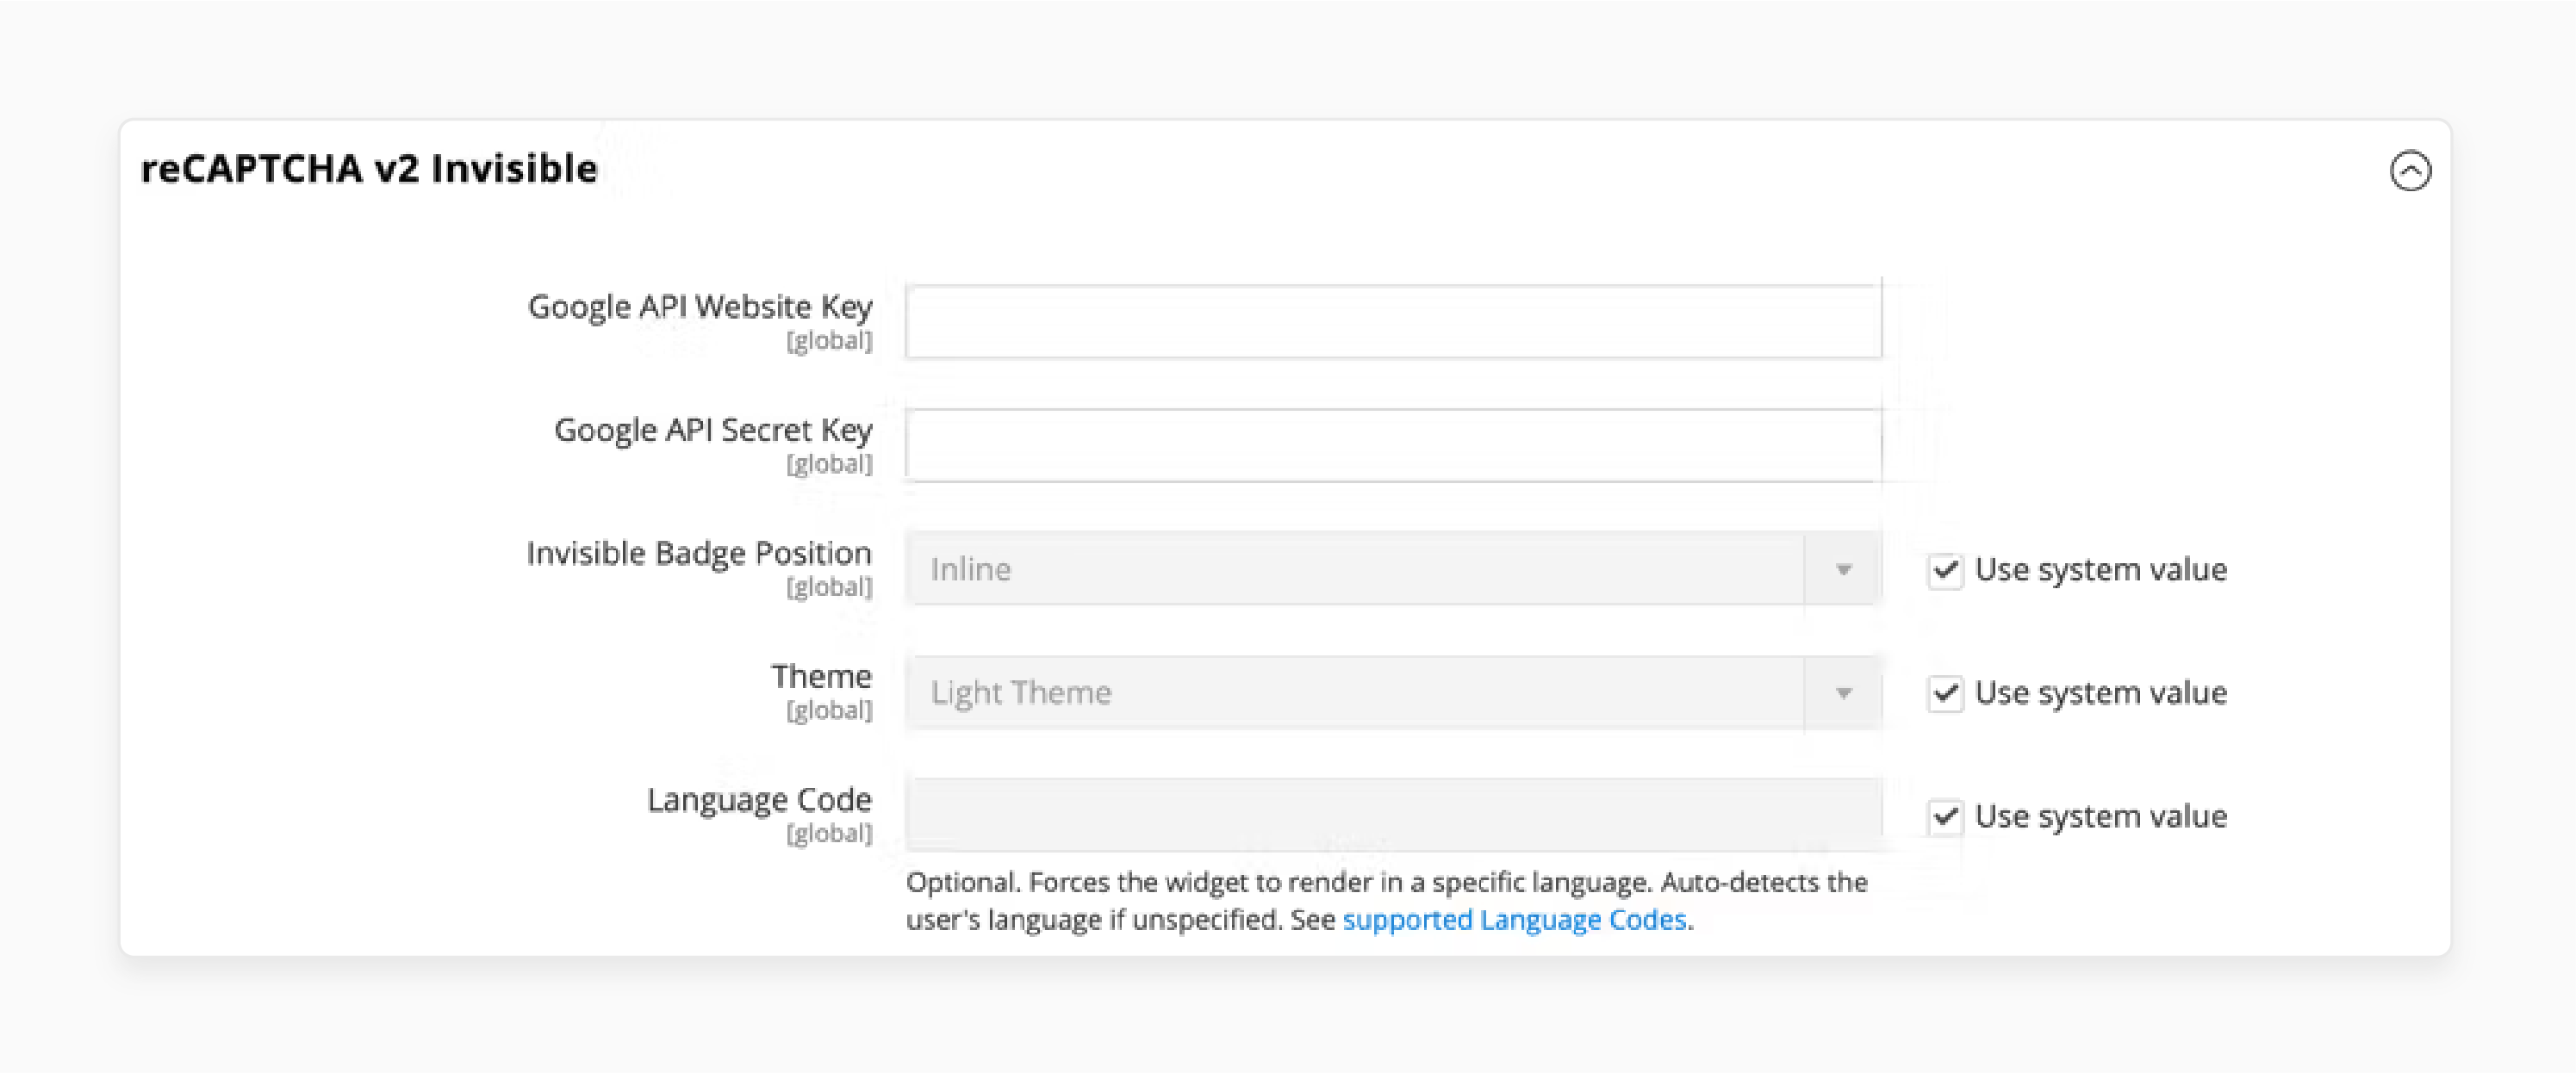Click the Language Code input field
Screen dimensions: 2576x1073
coord(1393,815)
